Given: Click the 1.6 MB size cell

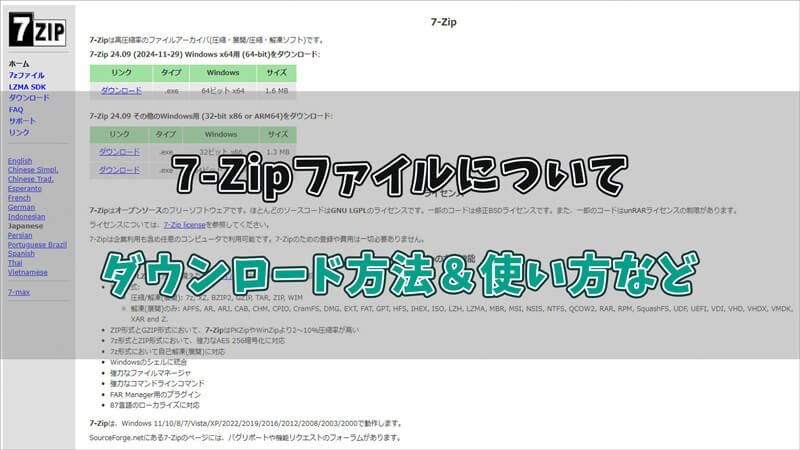Looking at the screenshot, I should 277,91.
